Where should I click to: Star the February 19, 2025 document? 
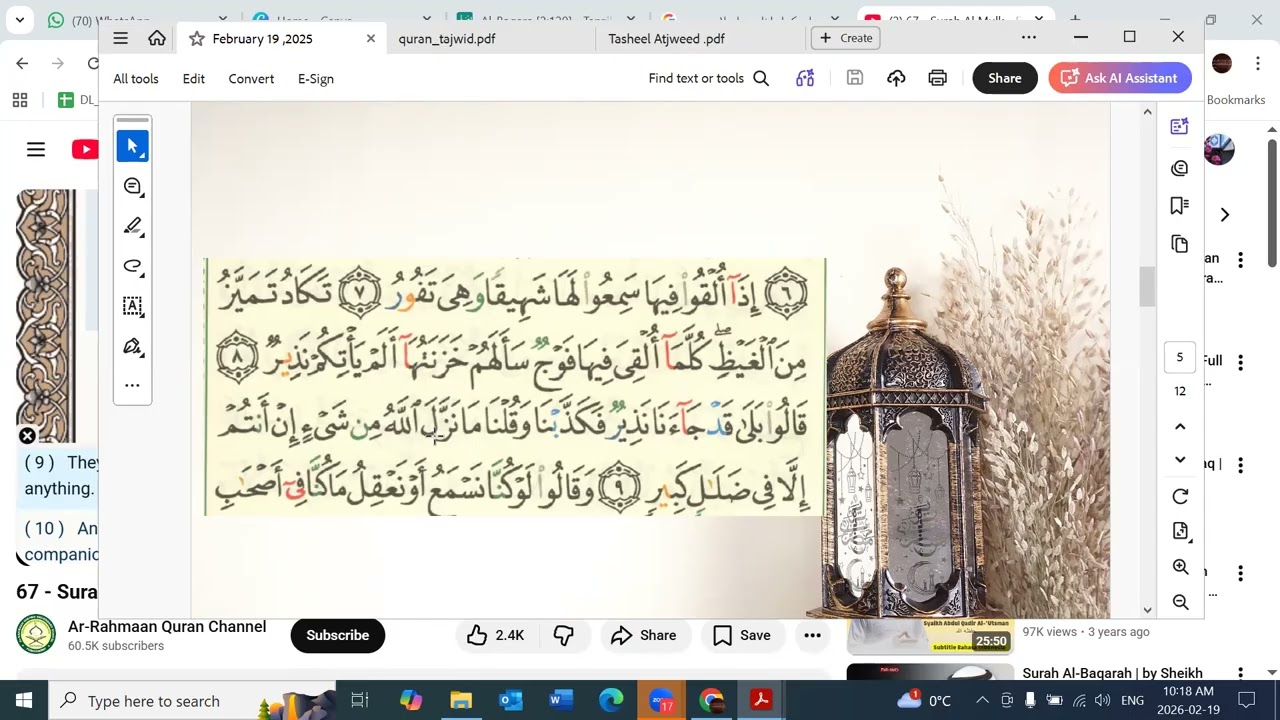pos(196,38)
